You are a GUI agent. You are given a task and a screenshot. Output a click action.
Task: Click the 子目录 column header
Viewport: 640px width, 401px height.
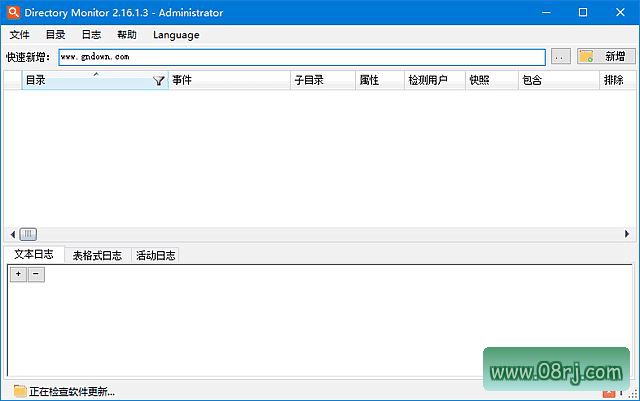coord(320,80)
